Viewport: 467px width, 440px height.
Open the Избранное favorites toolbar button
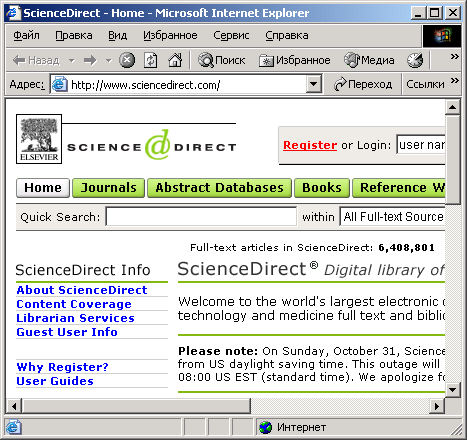click(x=295, y=60)
